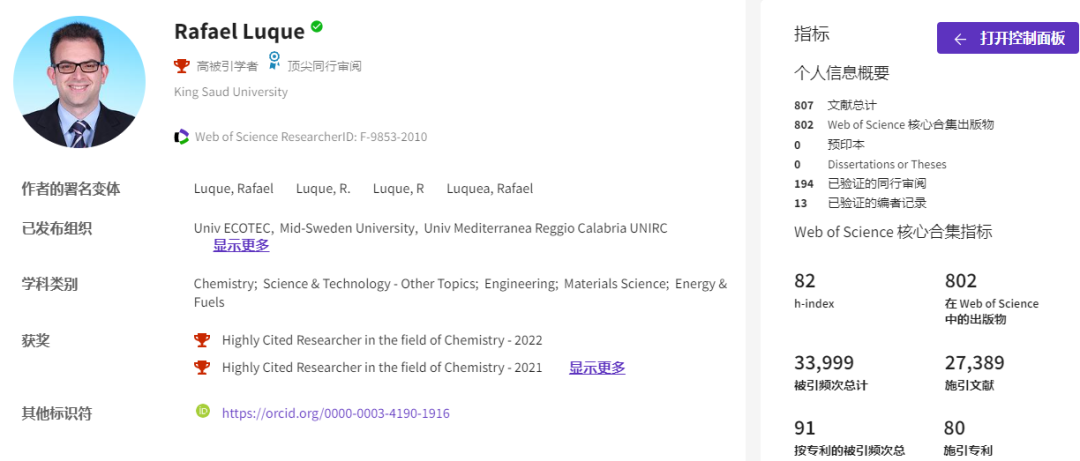Click the Web of Science ResearcherID logo icon
Screen dimensions: 1080x461
(x=181, y=136)
